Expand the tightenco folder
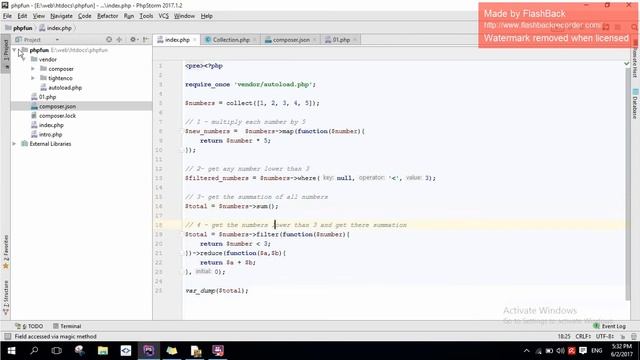Image resolution: width=640 pixels, height=360 pixels. 33,78
